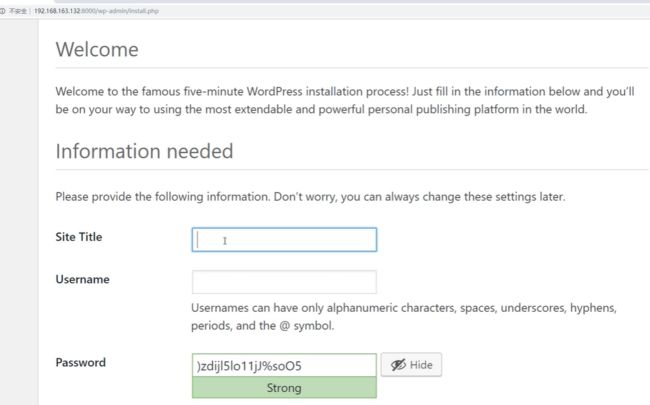Hide the password with the Hide button
This screenshot has height=405, width=650.
click(x=411, y=365)
